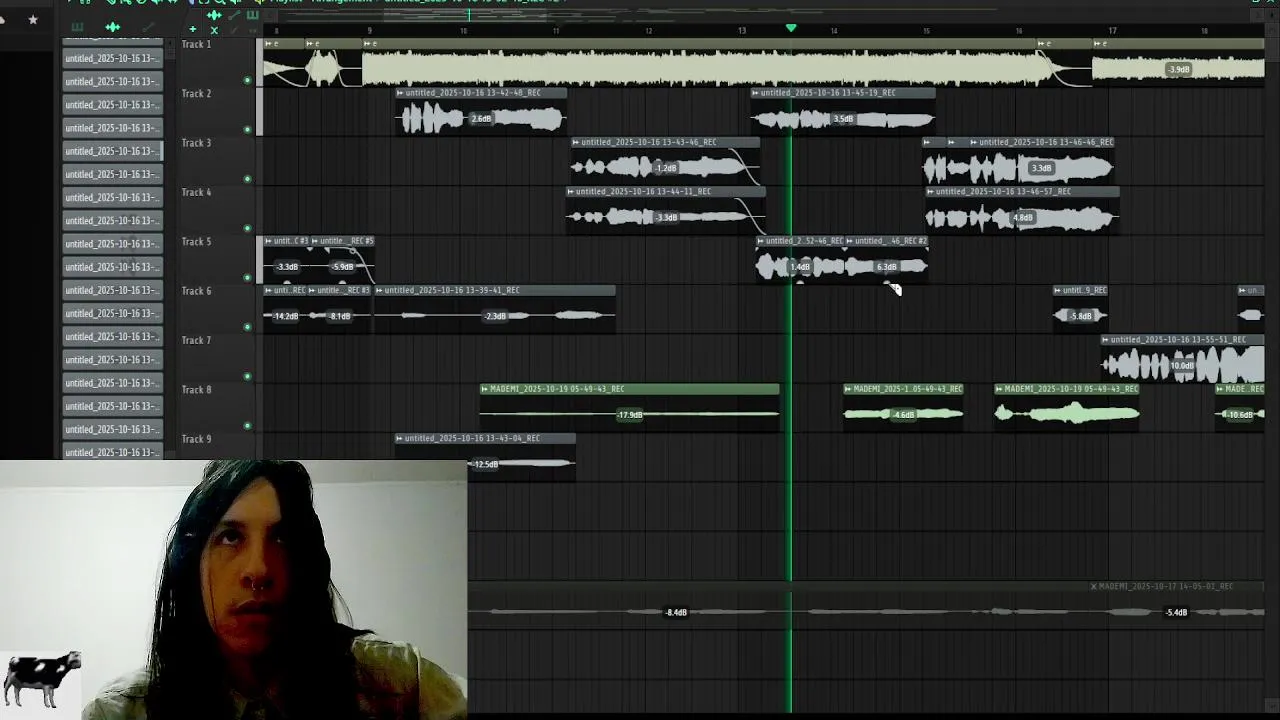Toggle Track 4 mute switch
This screenshot has height=720, width=1280.
click(x=247, y=228)
